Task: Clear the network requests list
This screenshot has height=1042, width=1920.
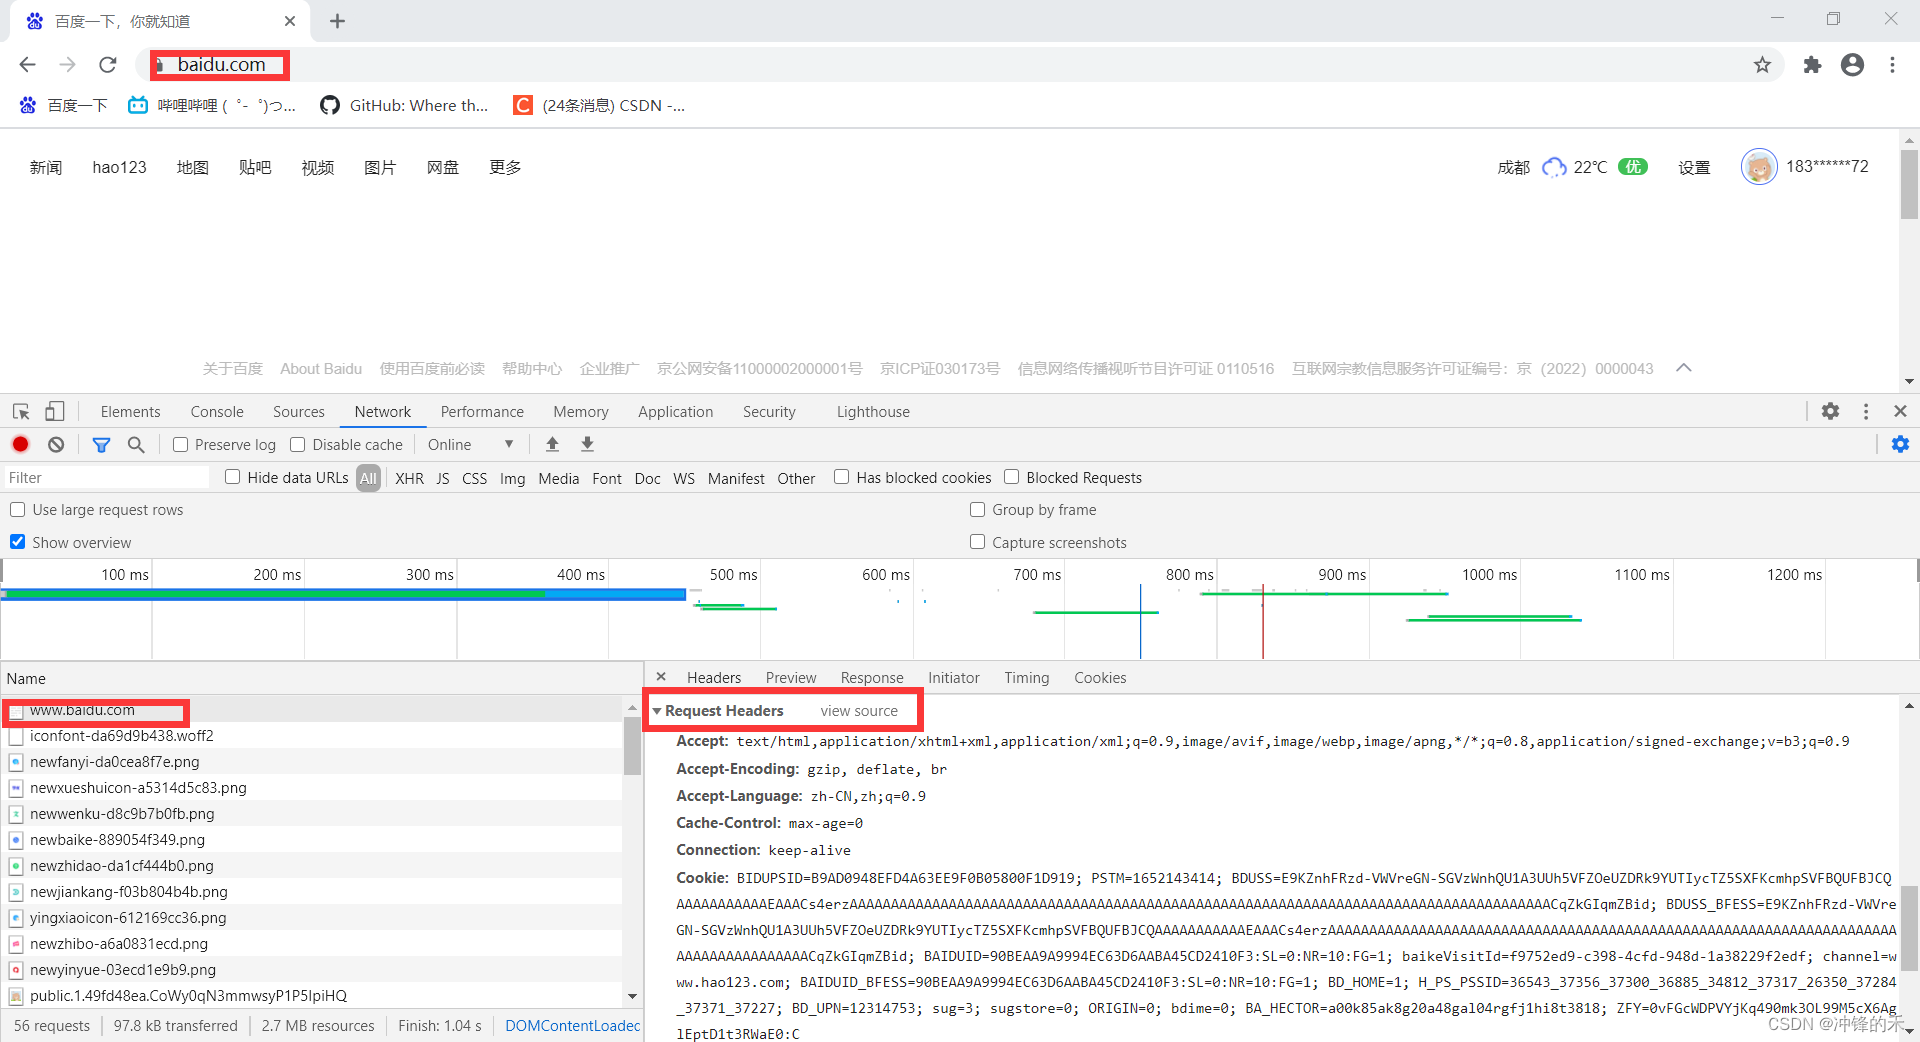Action: coord(55,444)
